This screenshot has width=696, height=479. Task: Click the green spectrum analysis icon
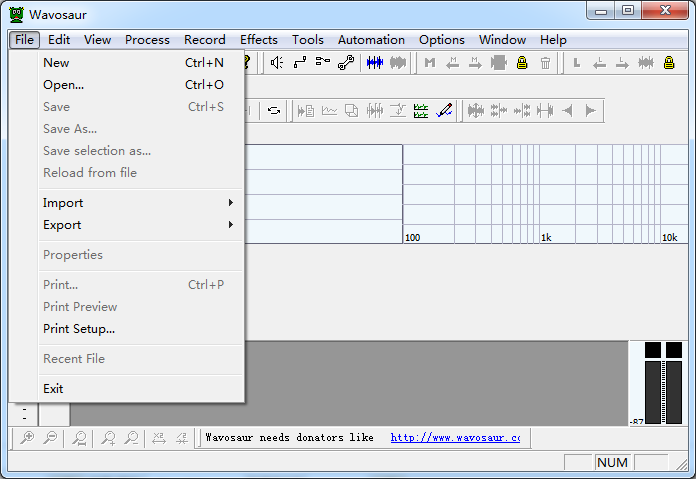(x=421, y=110)
